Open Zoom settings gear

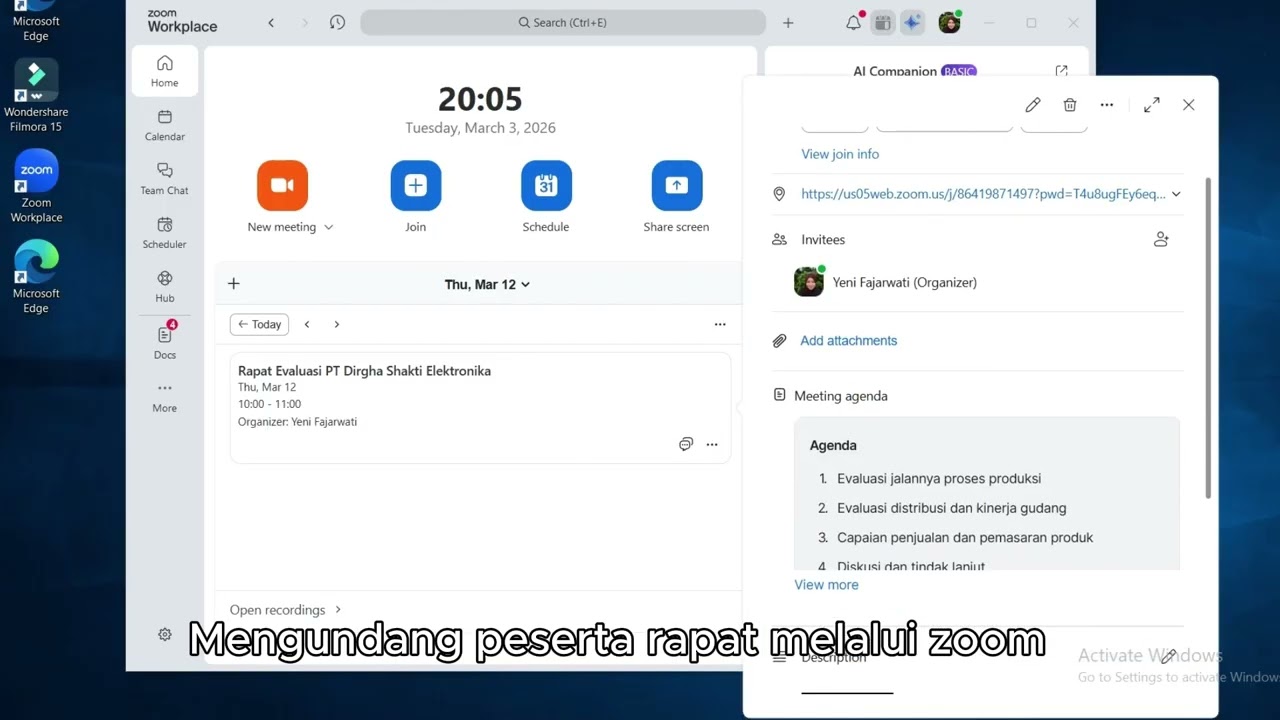tap(165, 634)
